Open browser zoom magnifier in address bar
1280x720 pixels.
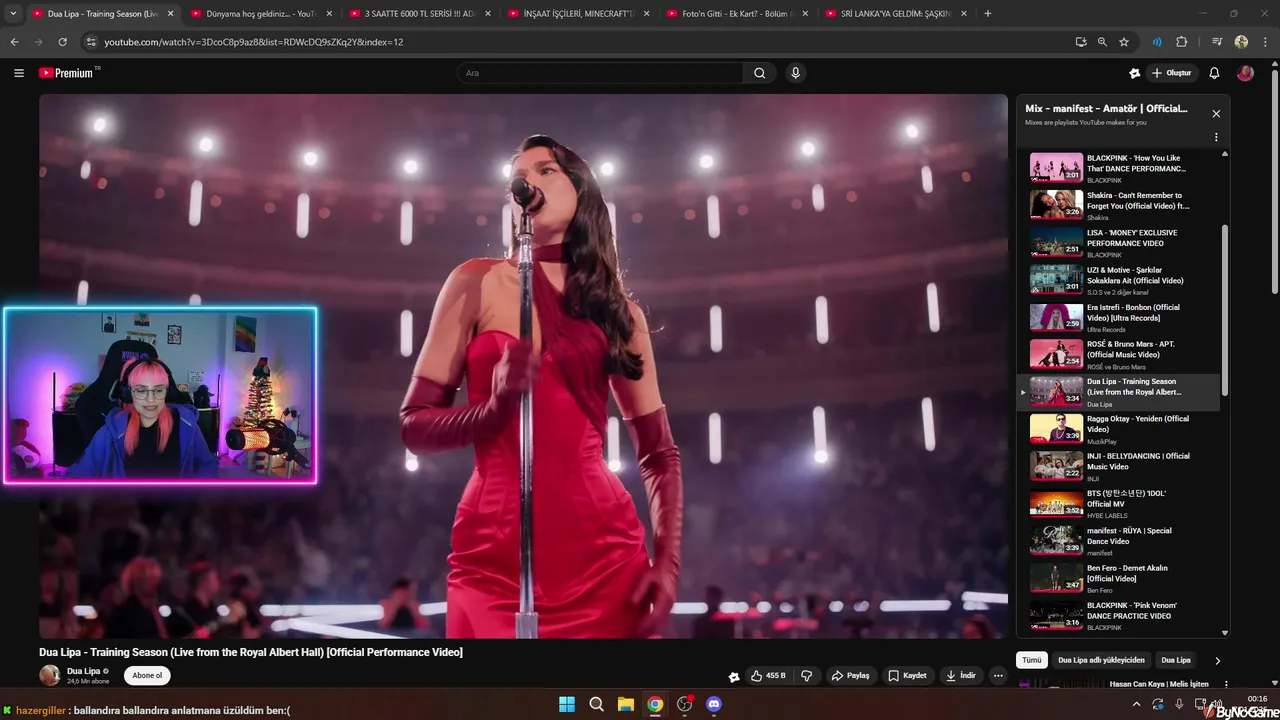click(x=1102, y=42)
